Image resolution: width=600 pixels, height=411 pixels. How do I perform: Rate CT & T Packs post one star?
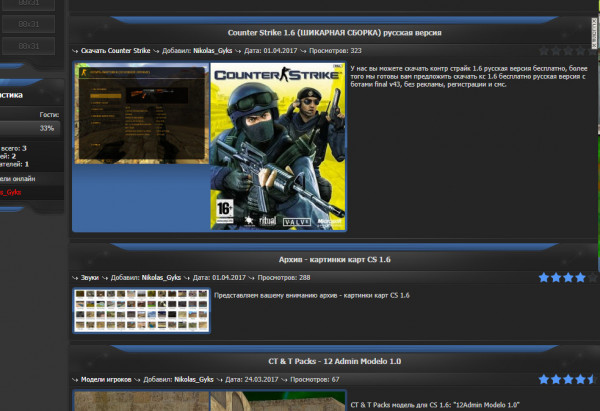(543, 379)
